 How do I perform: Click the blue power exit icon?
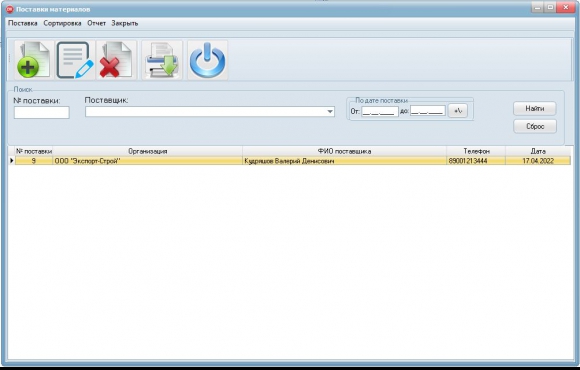(x=208, y=60)
